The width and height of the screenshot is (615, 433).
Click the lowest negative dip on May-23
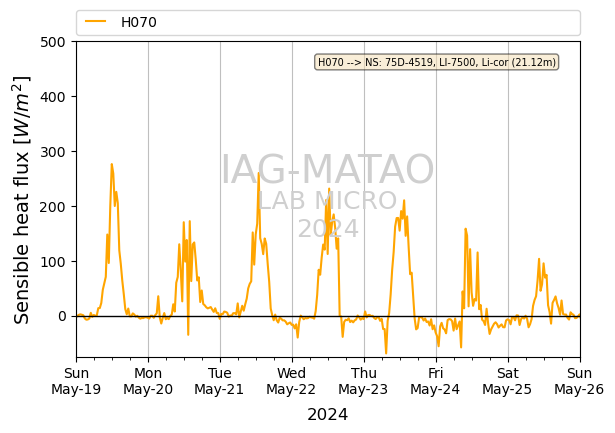[386, 353]
